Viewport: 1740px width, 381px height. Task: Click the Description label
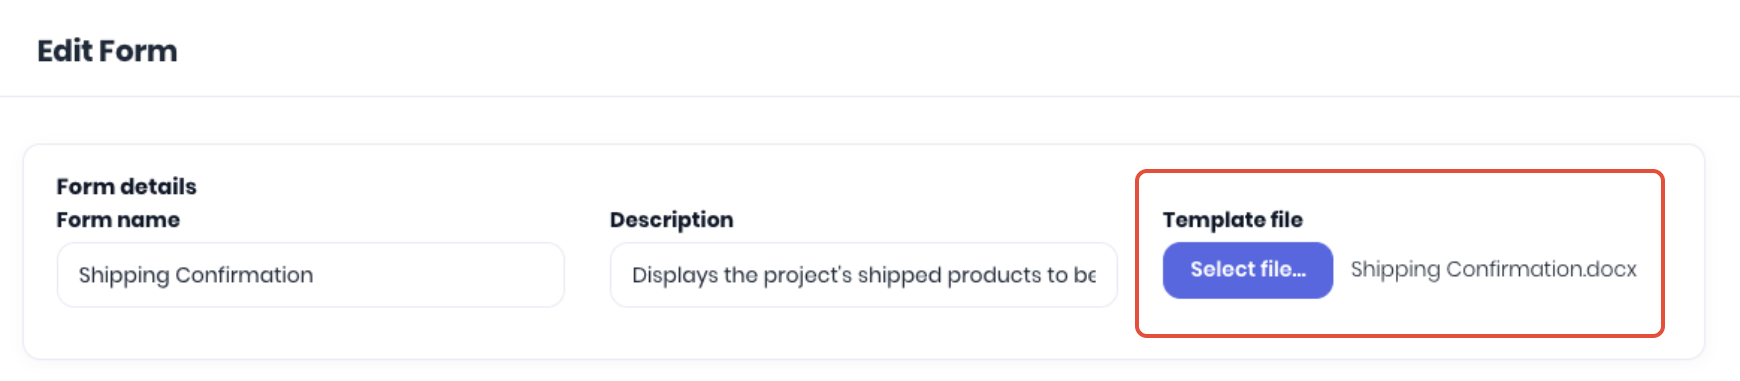pyautogui.click(x=672, y=220)
